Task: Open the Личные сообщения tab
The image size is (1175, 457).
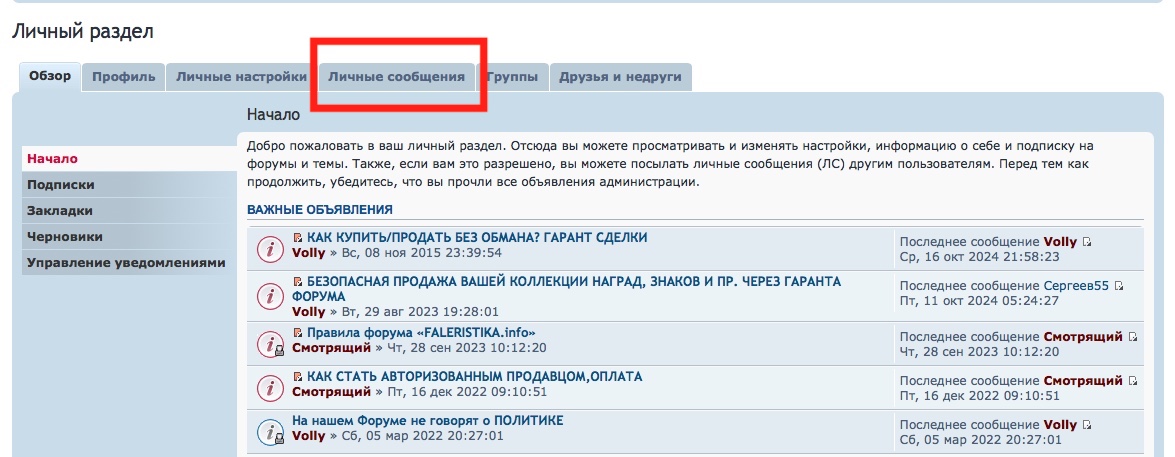Action: pos(396,76)
